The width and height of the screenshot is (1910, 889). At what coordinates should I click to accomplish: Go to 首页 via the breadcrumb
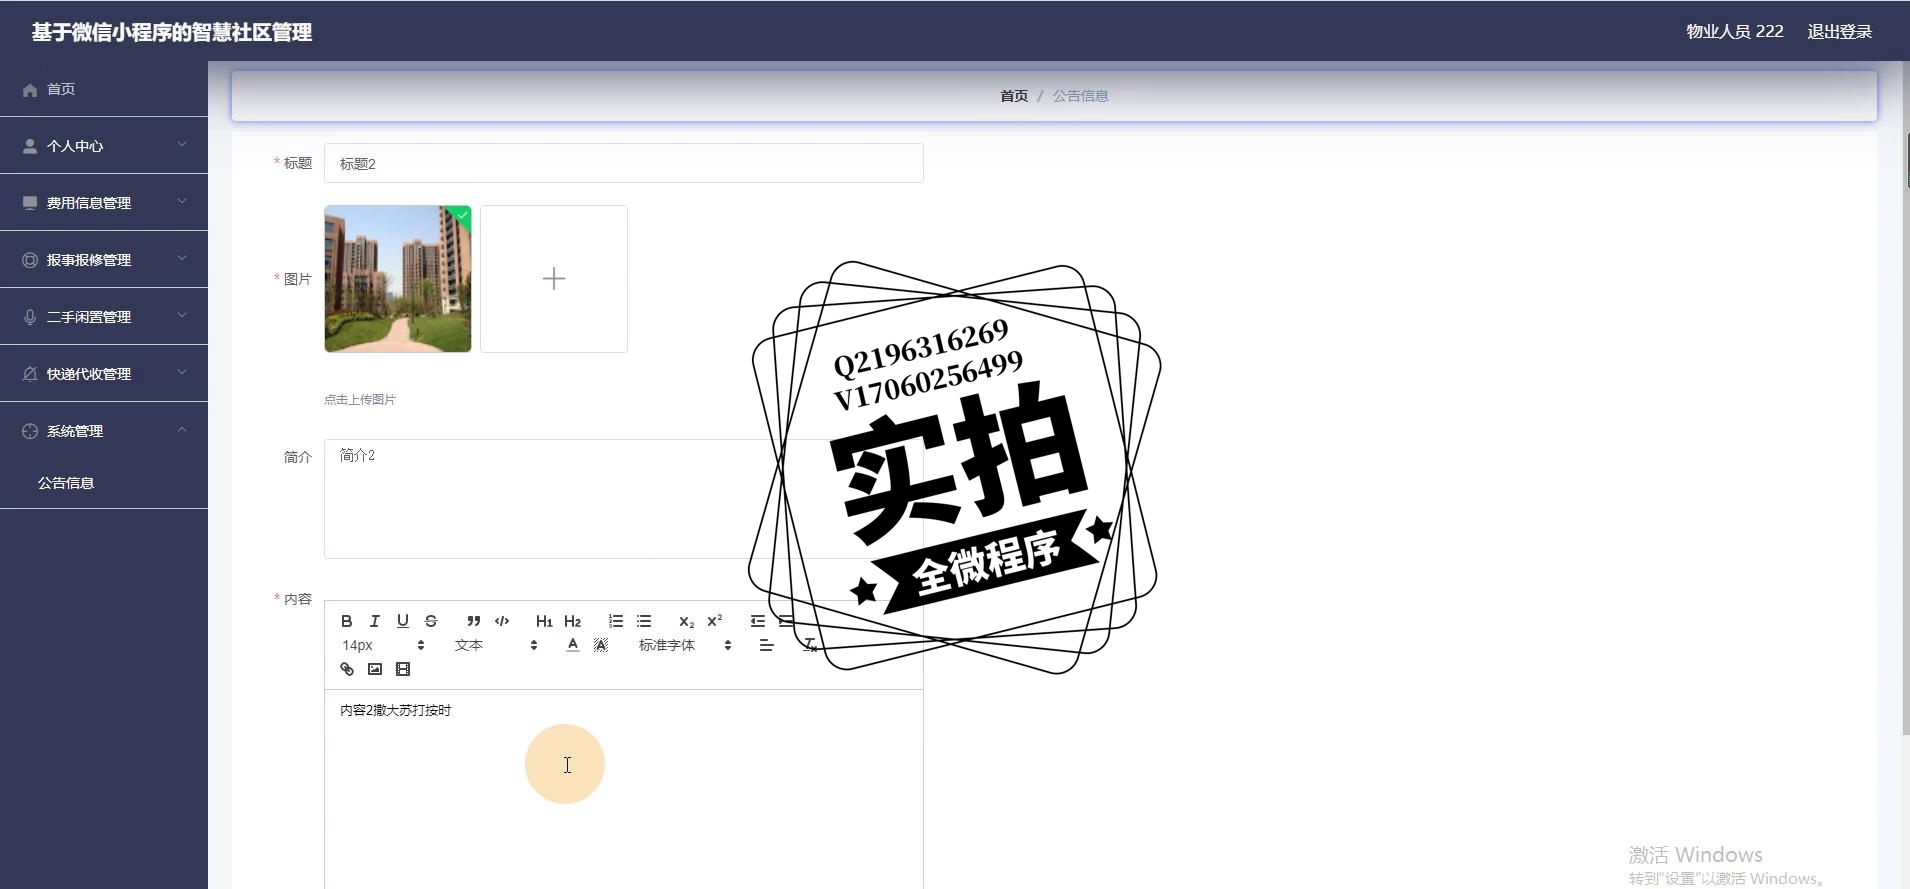1014,96
